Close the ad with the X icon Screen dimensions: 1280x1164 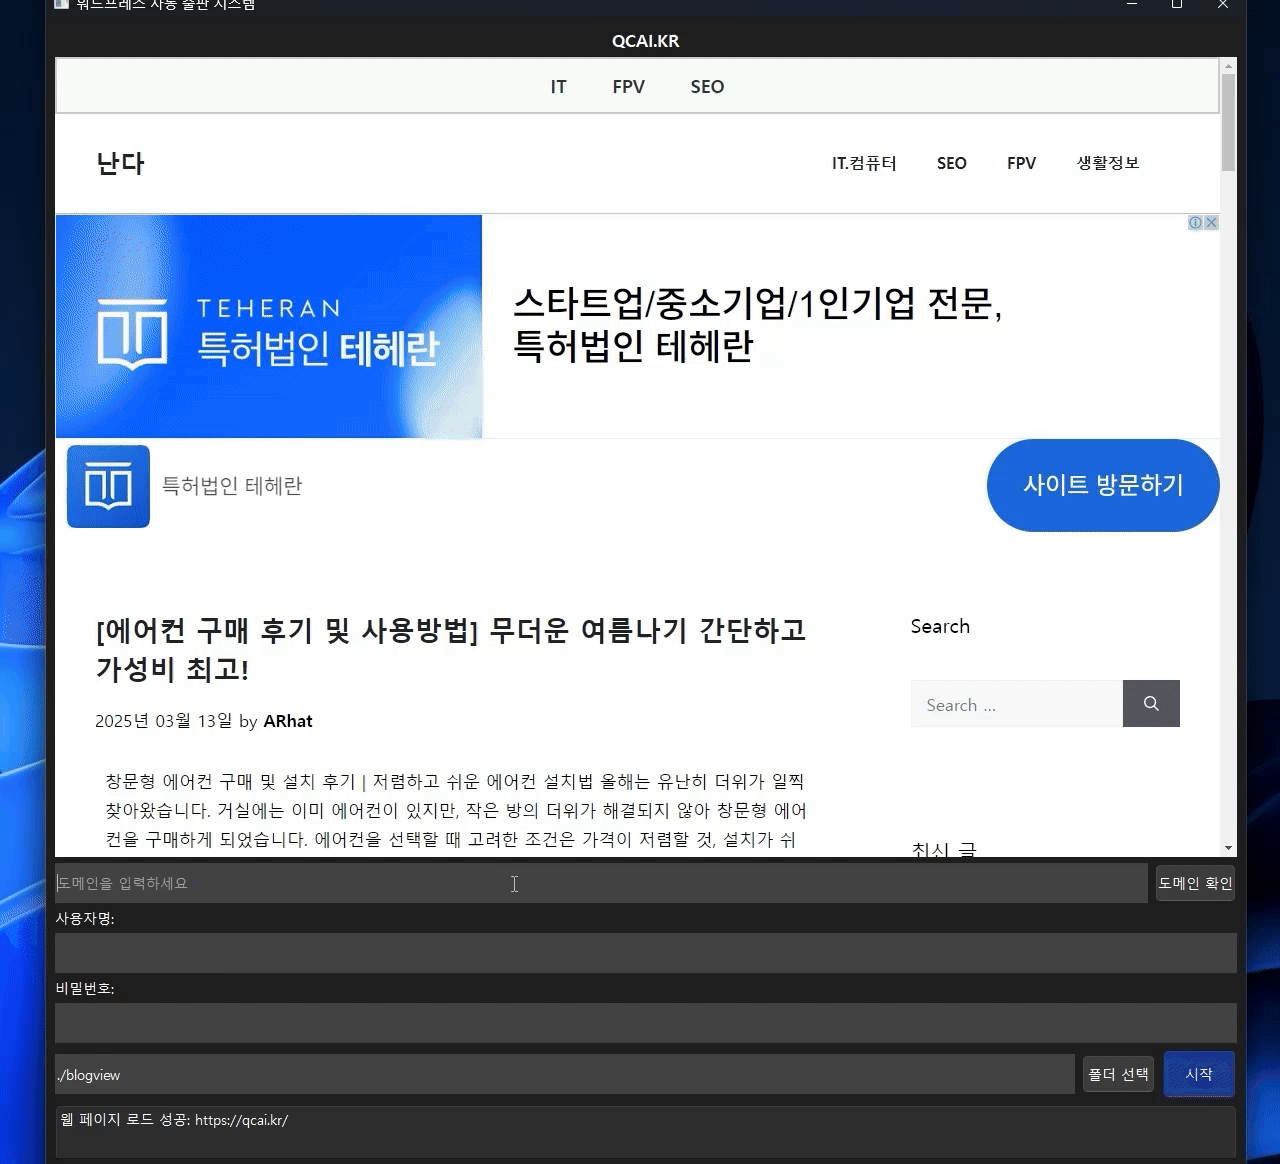(1211, 223)
